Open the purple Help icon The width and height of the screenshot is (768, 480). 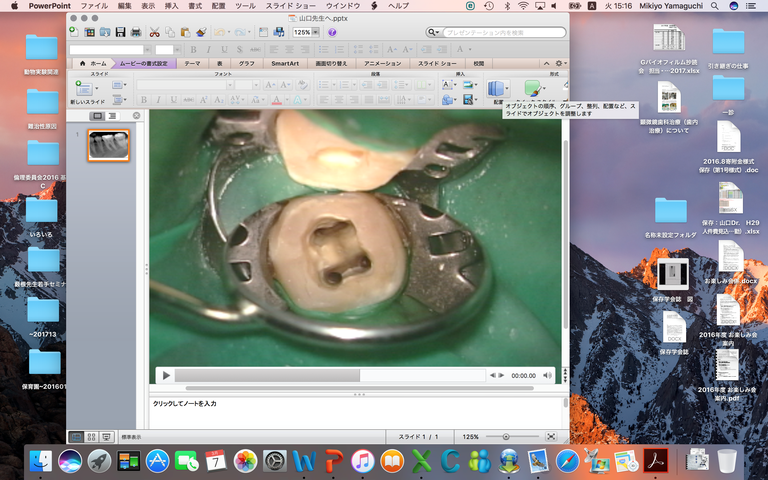pyautogui.click(x=331, y=32)
